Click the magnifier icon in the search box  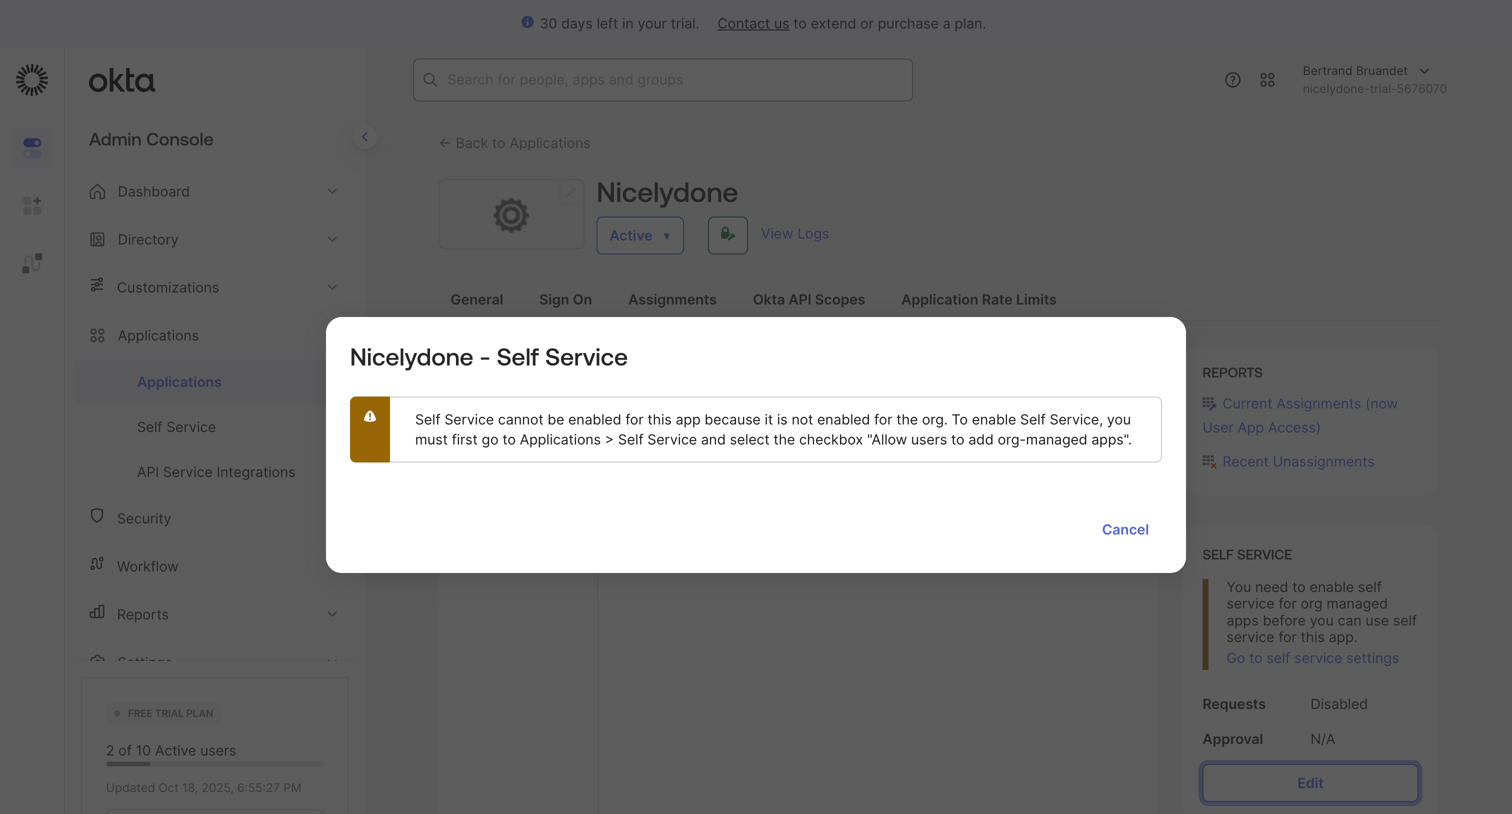[x=430, y=80]
